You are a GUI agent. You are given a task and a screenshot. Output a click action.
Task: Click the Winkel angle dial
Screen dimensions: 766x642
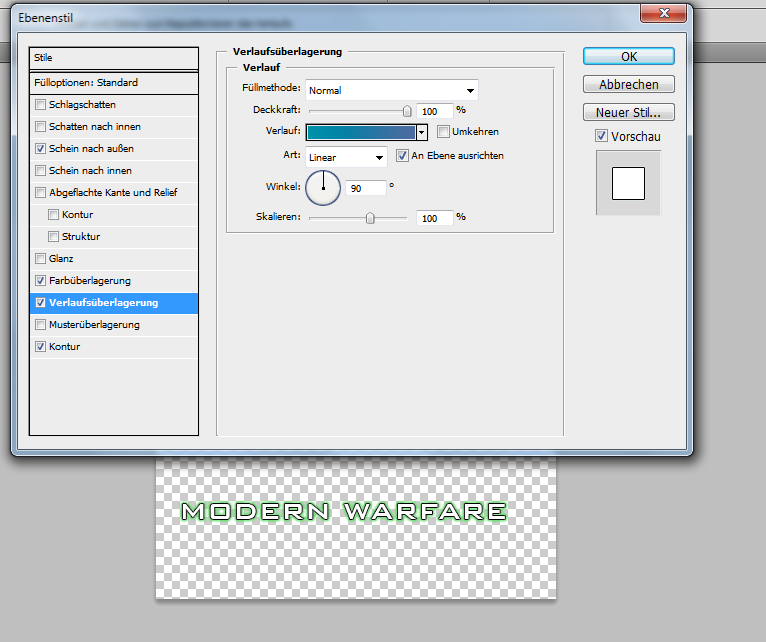pyautogui.click(x=323, y=188)
